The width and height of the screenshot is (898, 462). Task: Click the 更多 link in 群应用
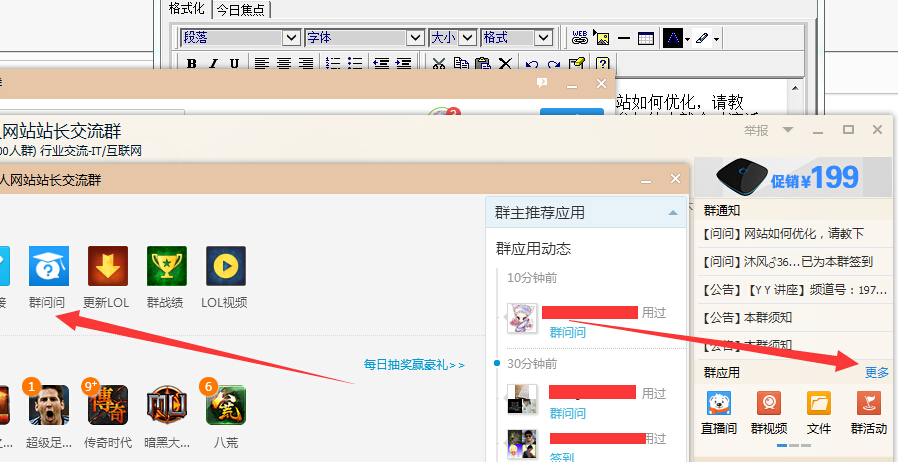[877, 372]
